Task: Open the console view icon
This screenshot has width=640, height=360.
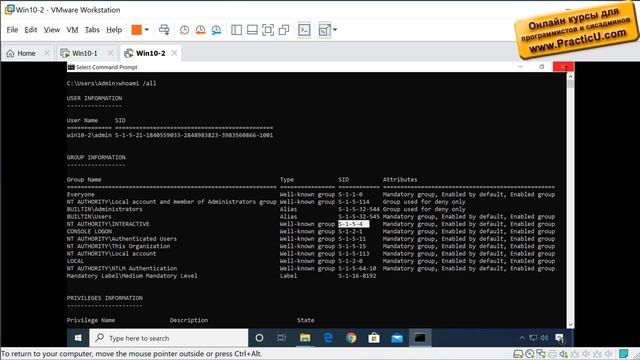Action: tap(304, 30)
